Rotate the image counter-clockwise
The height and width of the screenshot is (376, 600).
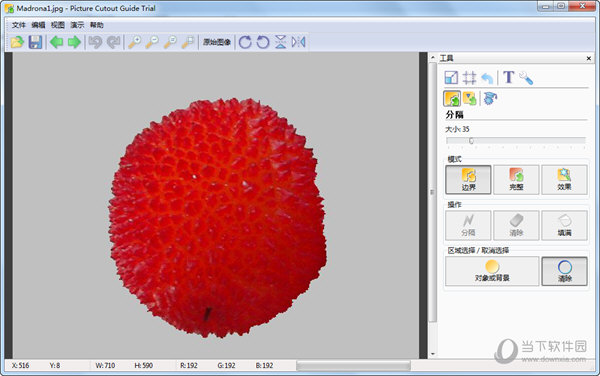pyautogui.click(x=262, y=42)
